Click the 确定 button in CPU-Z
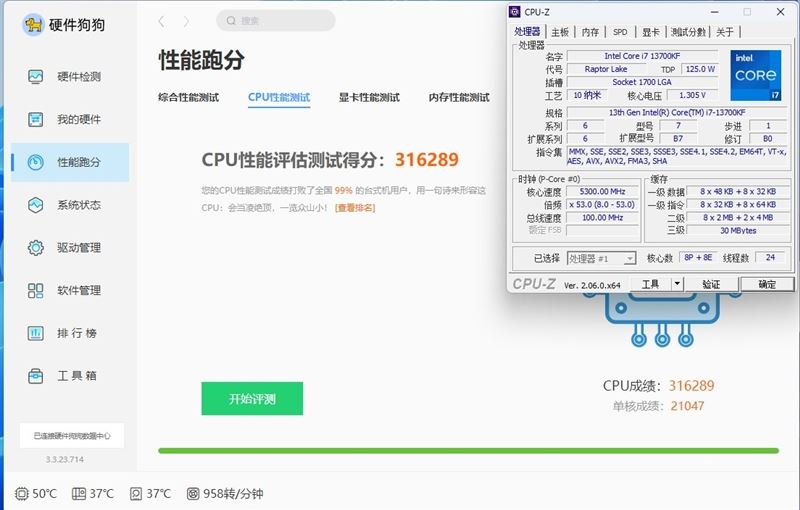 (767, 284)
